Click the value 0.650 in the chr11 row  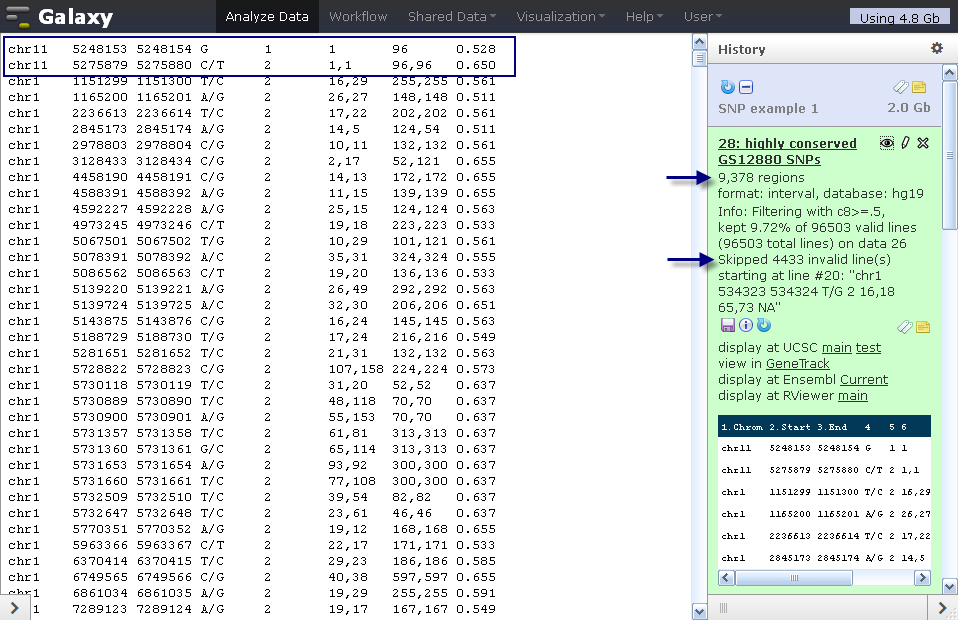476,65
